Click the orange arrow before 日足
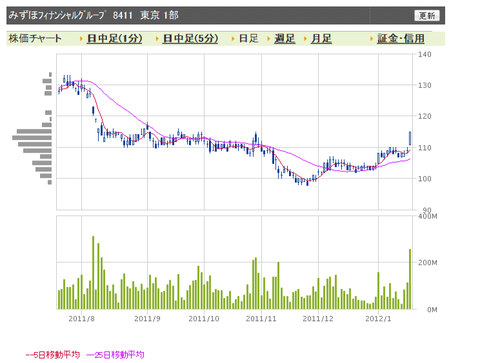The image size is (480, 363). pyautogui.click(x=233, y=39)
